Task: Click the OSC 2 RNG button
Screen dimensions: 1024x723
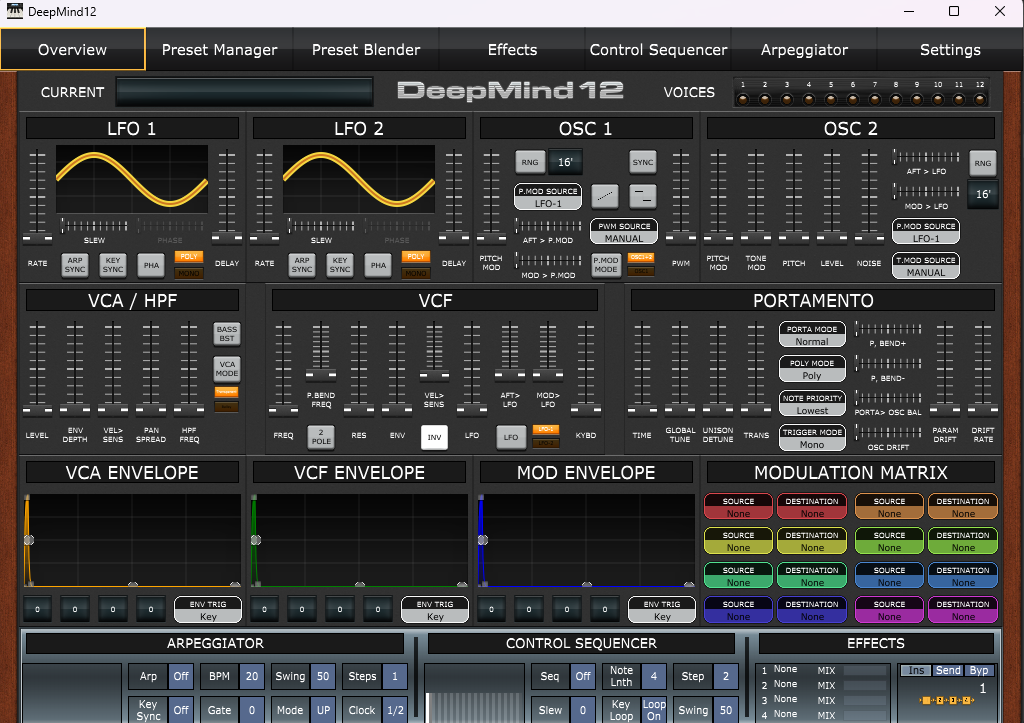Action: pos(982,163)
